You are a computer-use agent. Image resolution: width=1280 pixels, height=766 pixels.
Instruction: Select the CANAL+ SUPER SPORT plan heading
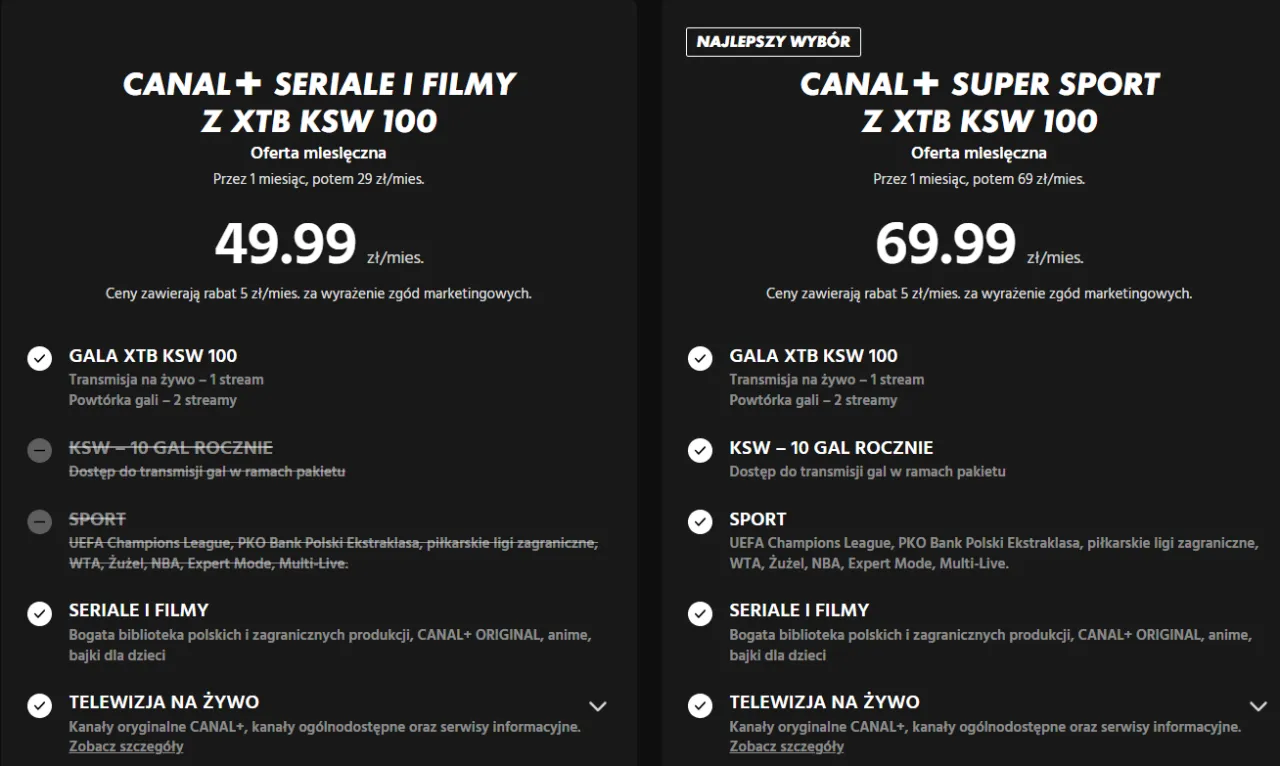(x=978, y=101)
